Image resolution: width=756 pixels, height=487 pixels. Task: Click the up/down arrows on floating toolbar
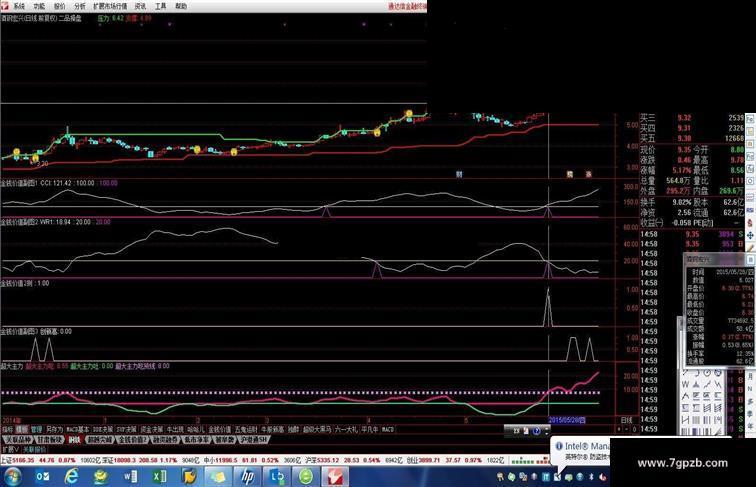[x=547, y=431]
